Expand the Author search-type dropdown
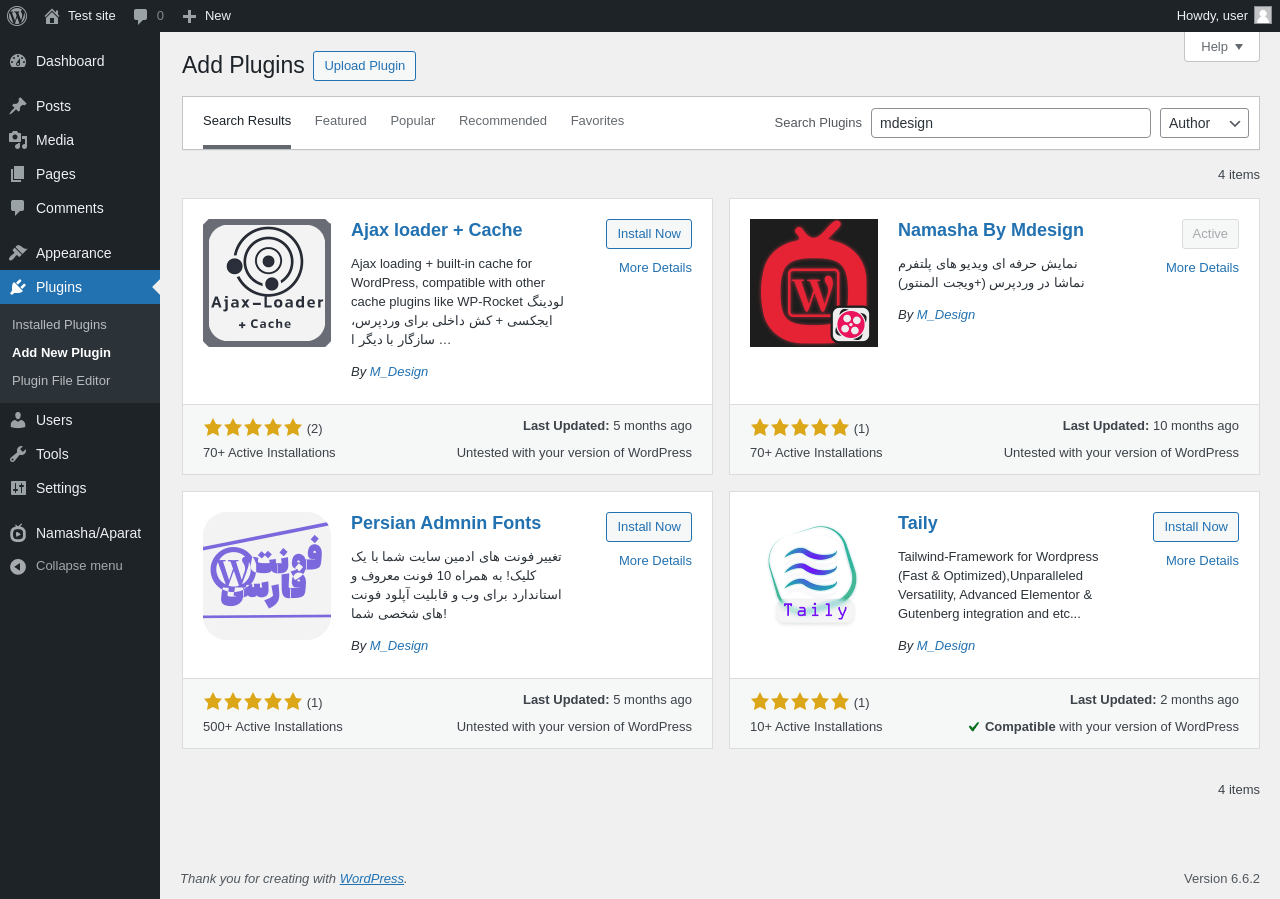1280x899 pixels. click(1204, 123)
